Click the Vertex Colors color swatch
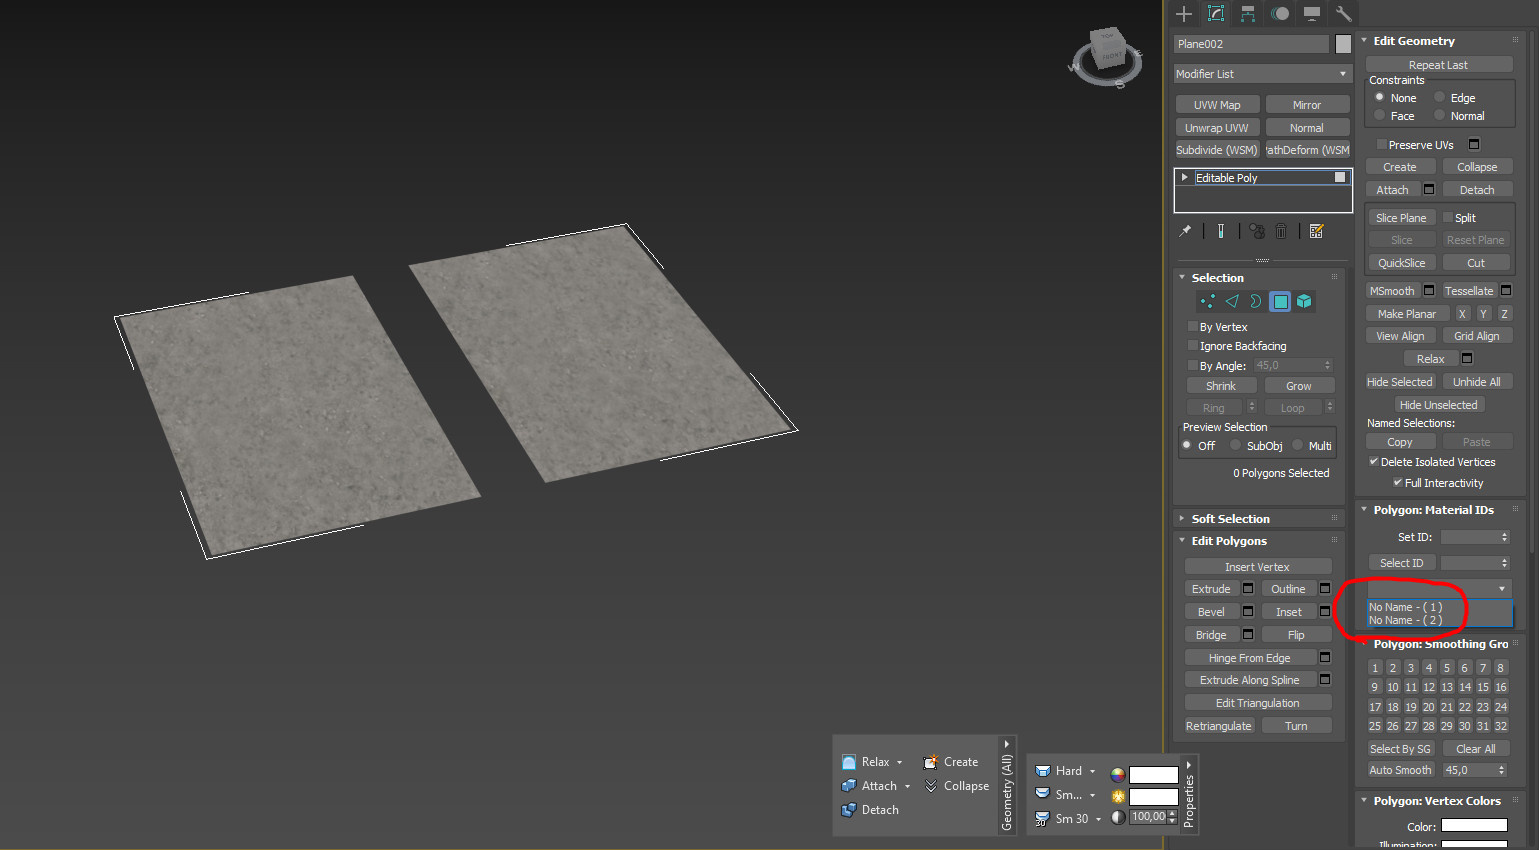This screenshot has width=1539, height=850. point(1474,826)
